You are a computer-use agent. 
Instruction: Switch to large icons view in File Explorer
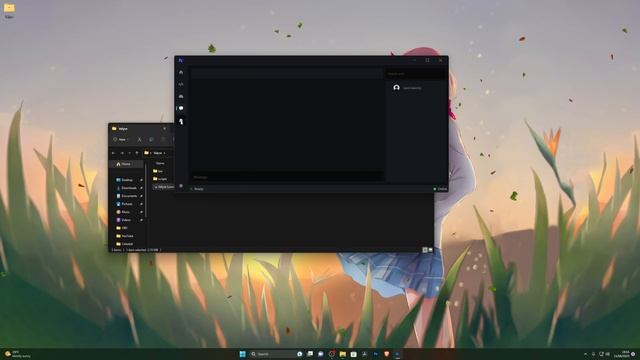[x=430, y=250]
